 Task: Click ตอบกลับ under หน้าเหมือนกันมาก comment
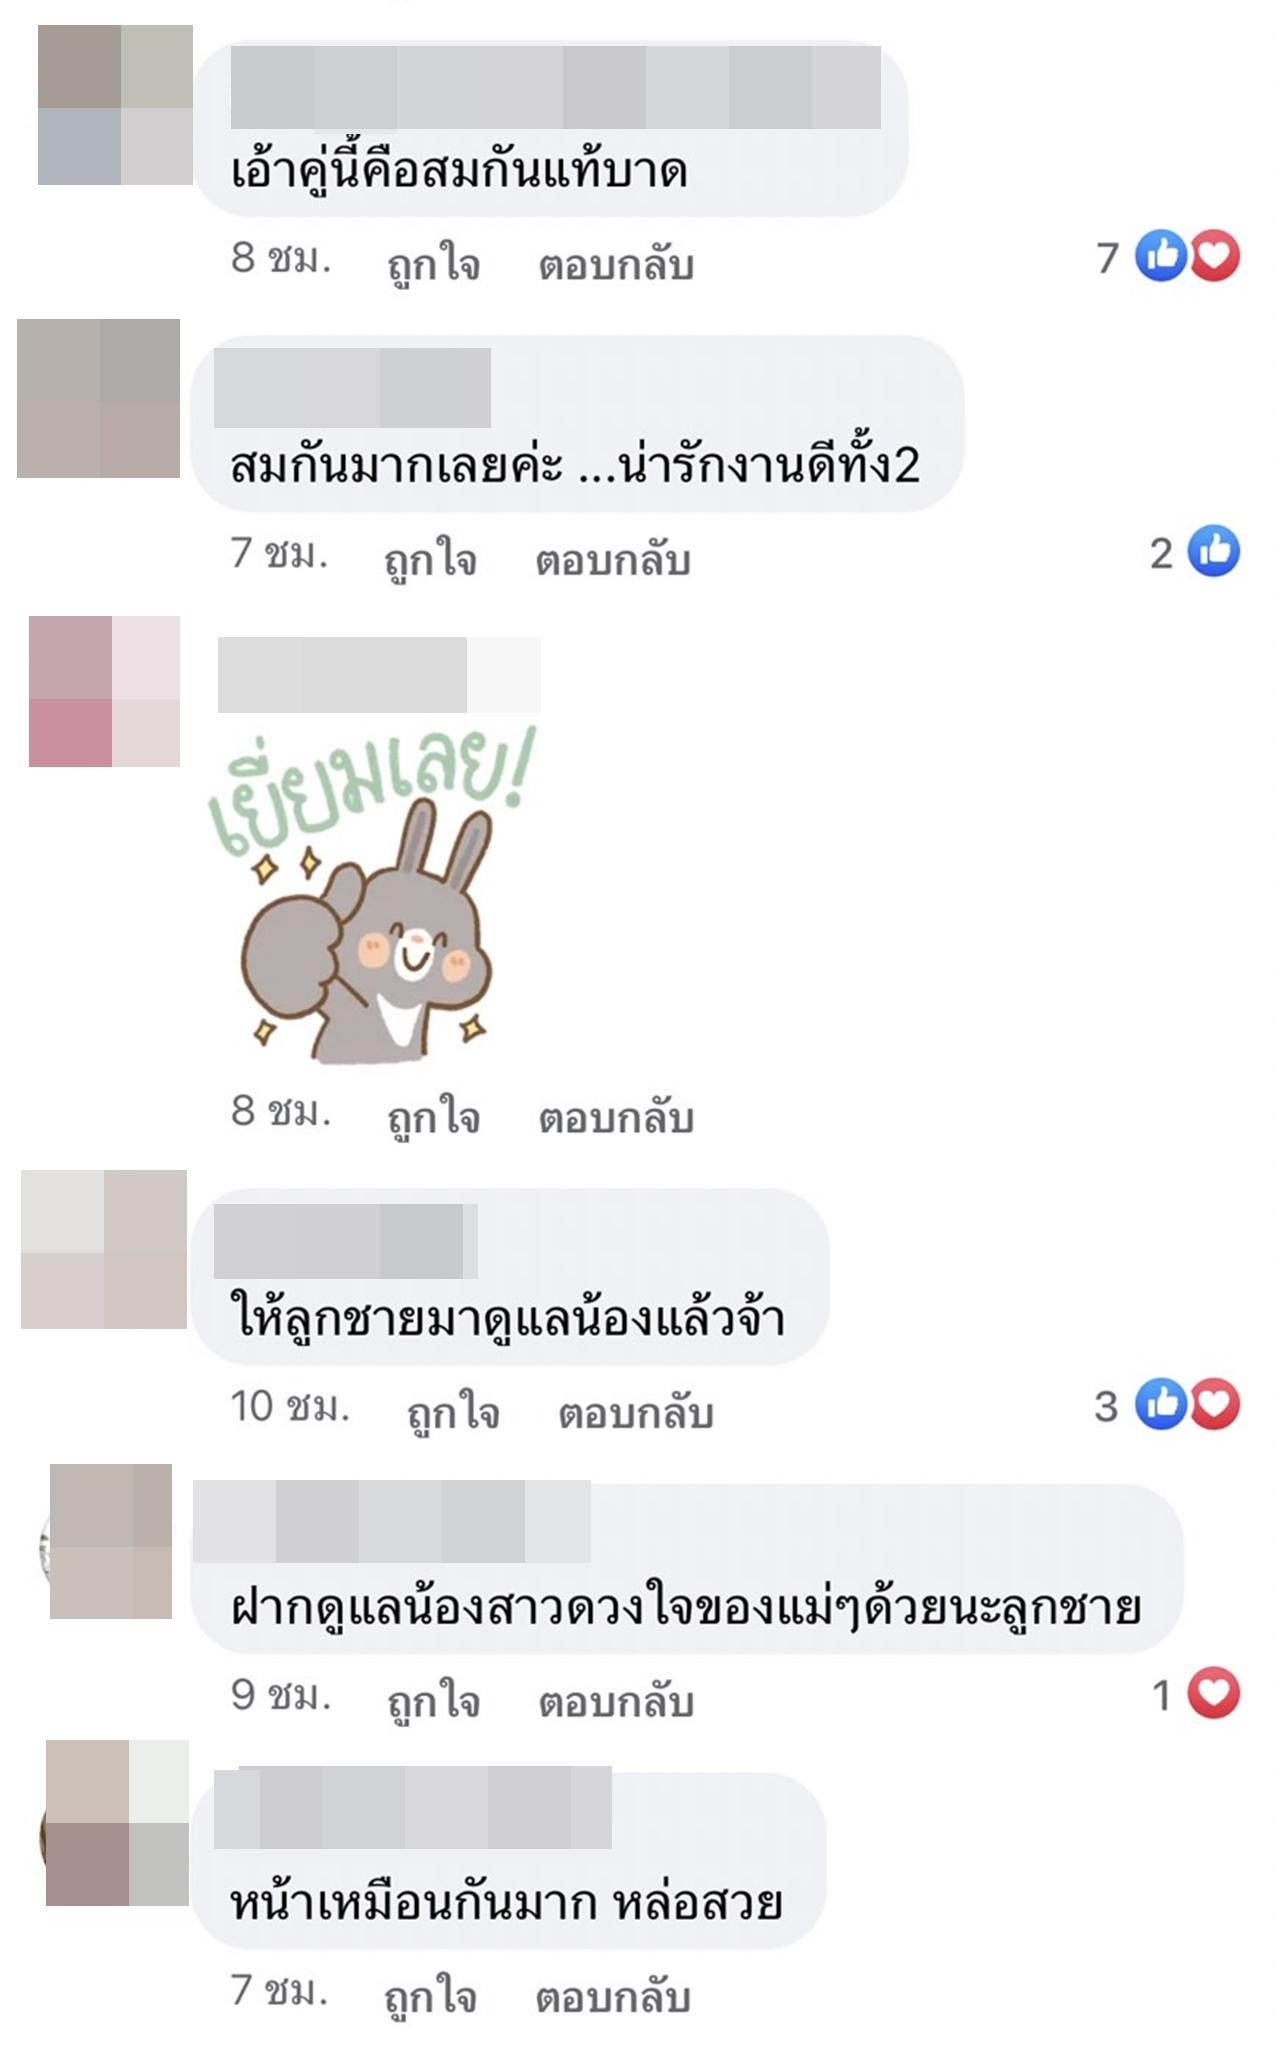613,1997
